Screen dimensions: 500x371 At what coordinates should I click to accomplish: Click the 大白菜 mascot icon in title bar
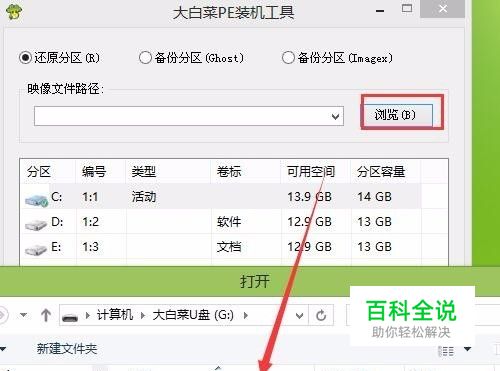pos(14,11)
